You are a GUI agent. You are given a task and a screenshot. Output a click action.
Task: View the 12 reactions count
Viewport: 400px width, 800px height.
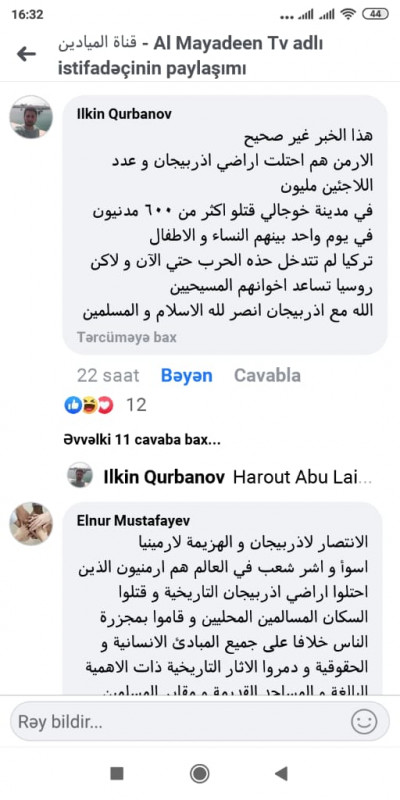(x=136, y=405)
